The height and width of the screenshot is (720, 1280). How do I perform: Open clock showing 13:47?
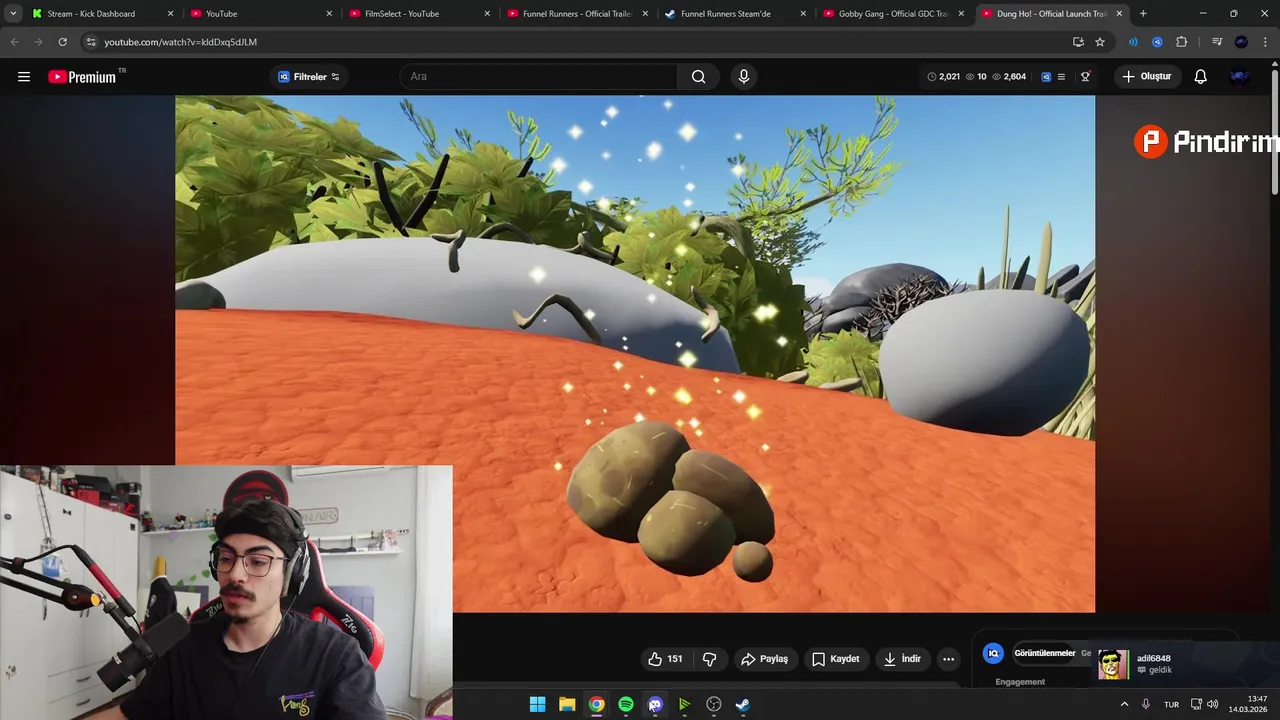pos(1248,704)
